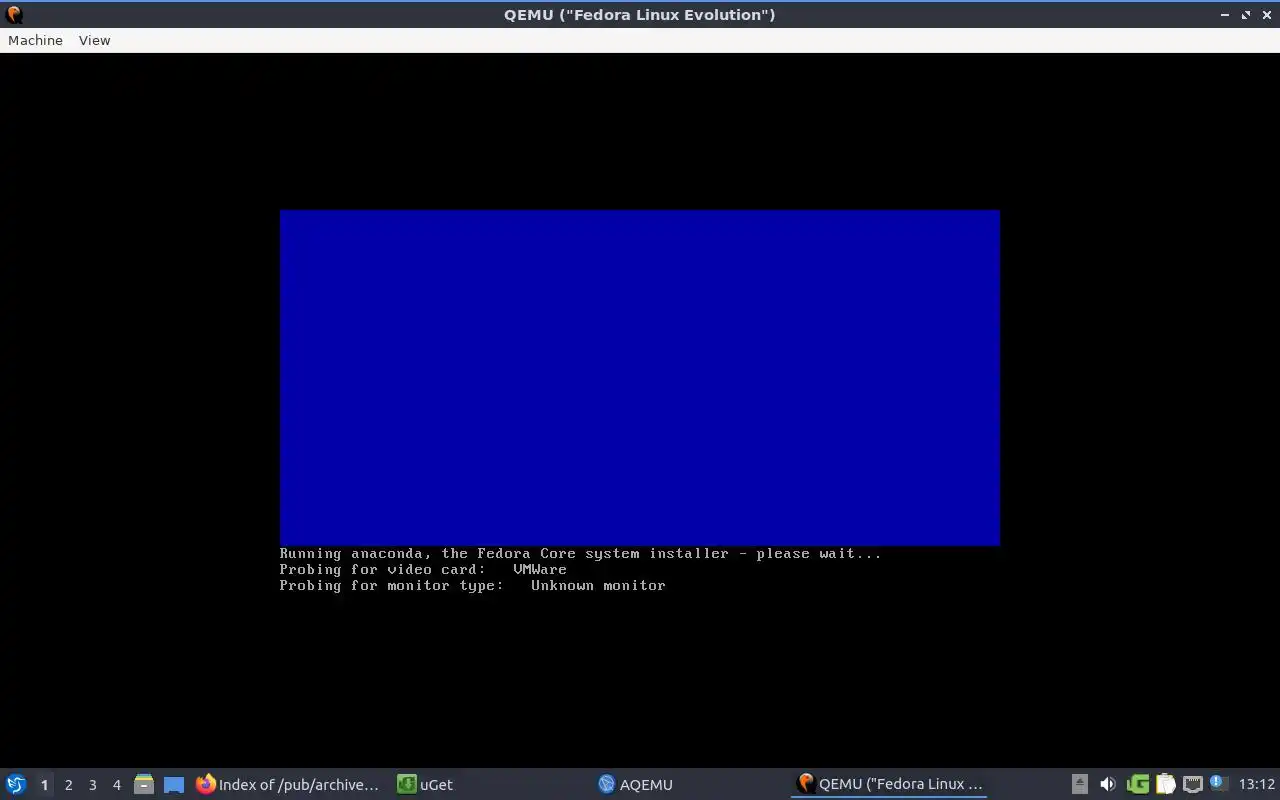Switch to workspace 4

coord(116,785)
